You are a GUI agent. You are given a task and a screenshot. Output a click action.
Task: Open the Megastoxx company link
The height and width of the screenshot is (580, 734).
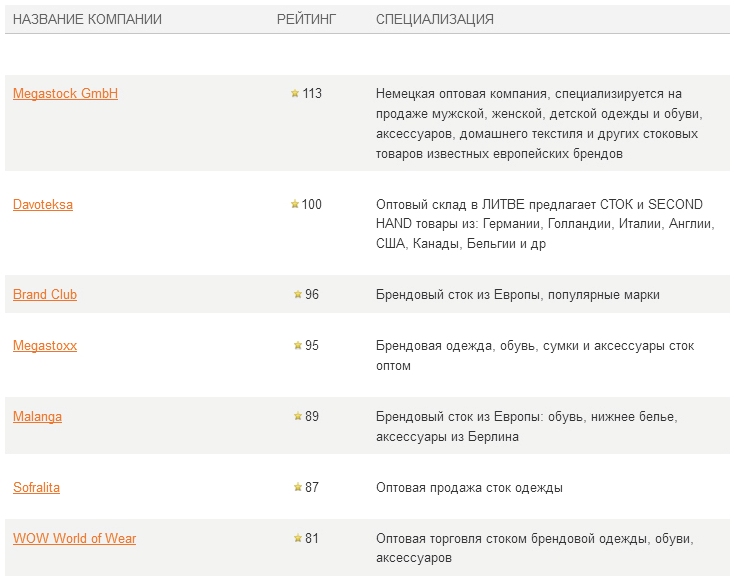(x=45, y=345)
